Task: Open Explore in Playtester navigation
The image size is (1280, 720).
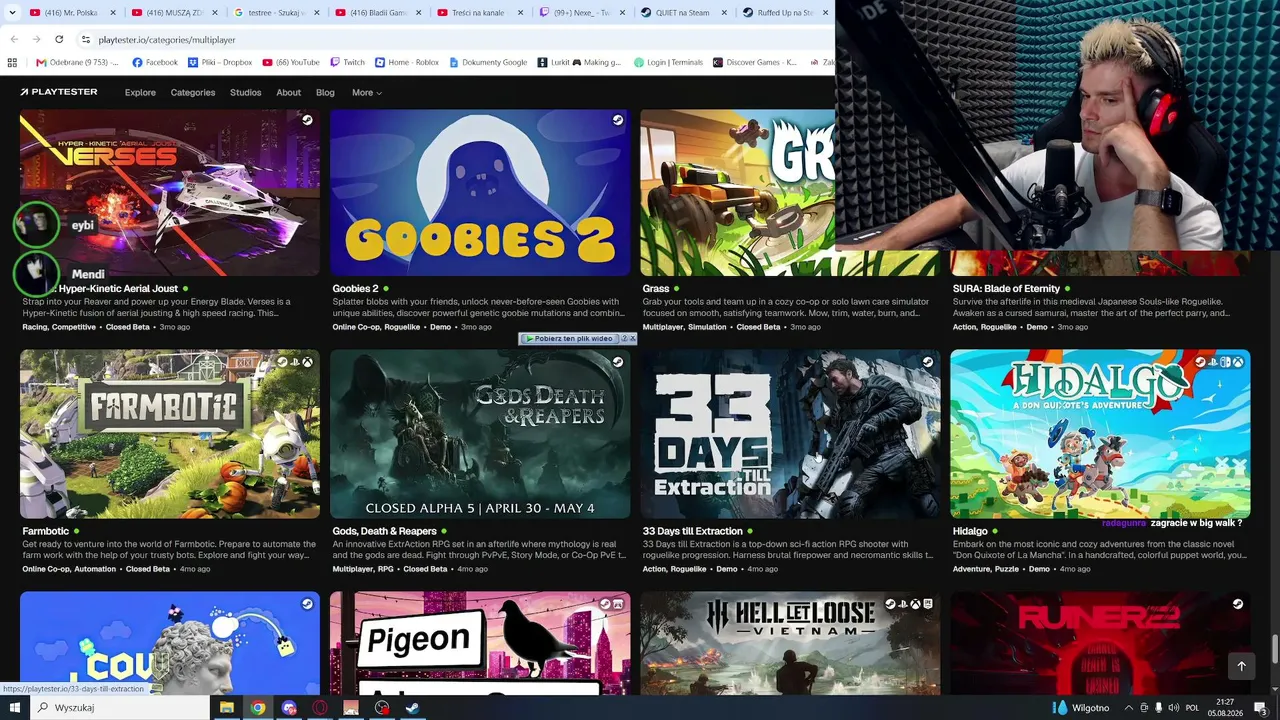Action: (140, 92)
